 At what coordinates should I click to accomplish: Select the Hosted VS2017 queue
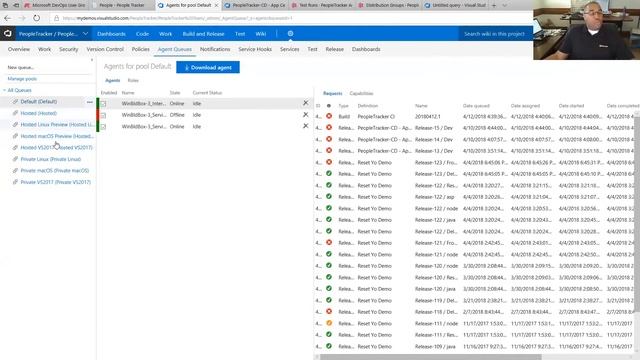pyautogui.click(x=56, y=147)
